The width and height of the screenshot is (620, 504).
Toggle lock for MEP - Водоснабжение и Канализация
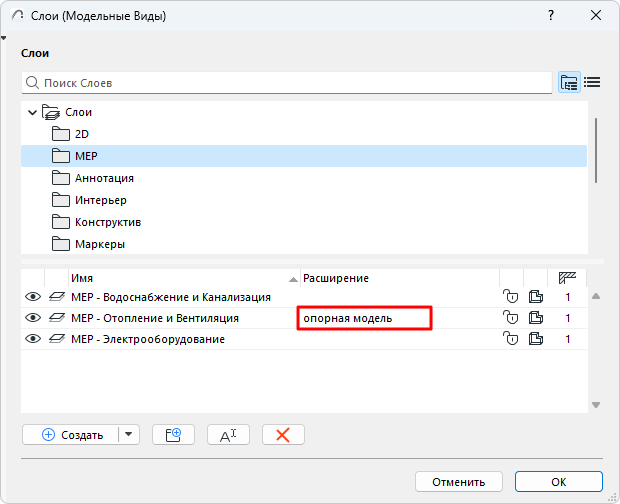[x=511, y=297]
